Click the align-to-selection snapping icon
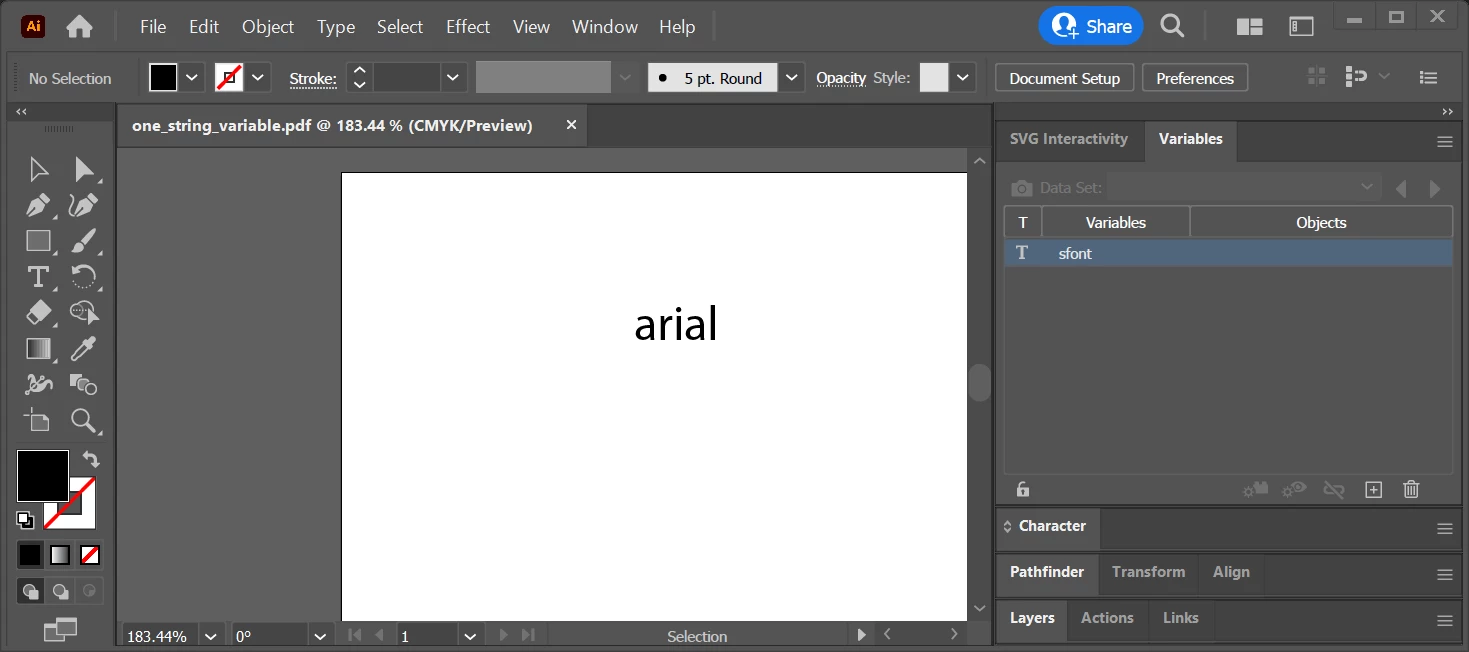Image resolution: width=1469 pixels, height=652 pixels. tap(1356, 77)
